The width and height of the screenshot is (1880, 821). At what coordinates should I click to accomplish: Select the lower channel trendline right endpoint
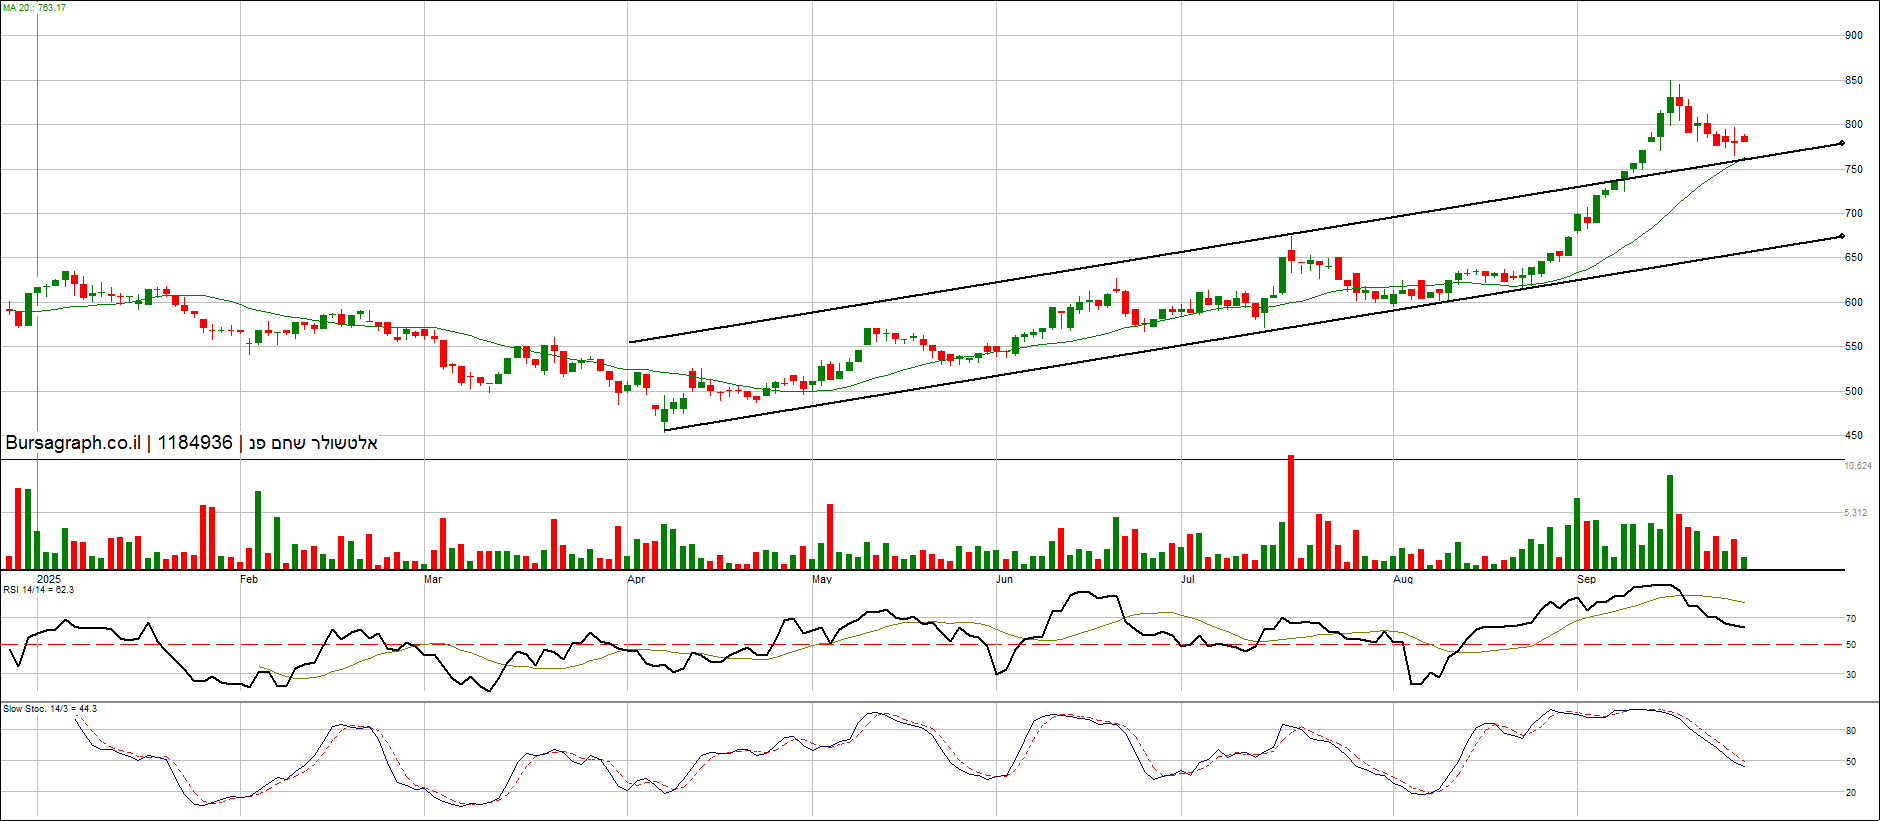click(1841, 237)
